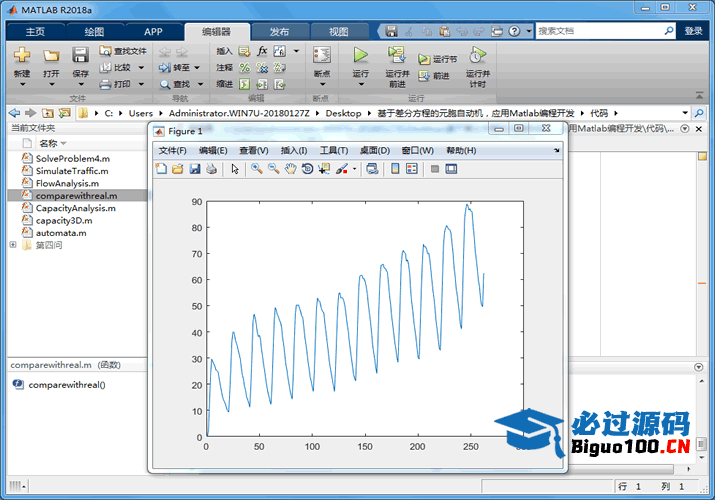
Task: Click Desktop in the address path
Action: click(343, 113)
